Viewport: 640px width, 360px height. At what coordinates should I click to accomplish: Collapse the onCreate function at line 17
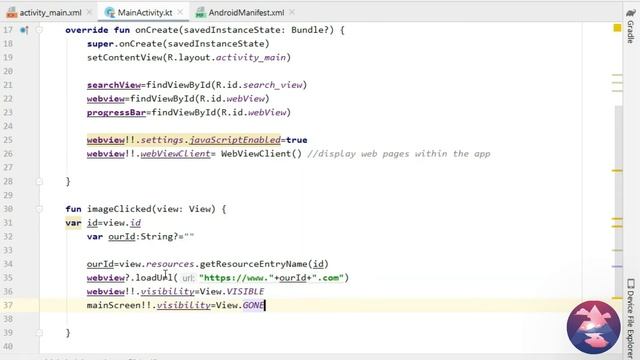39,30
